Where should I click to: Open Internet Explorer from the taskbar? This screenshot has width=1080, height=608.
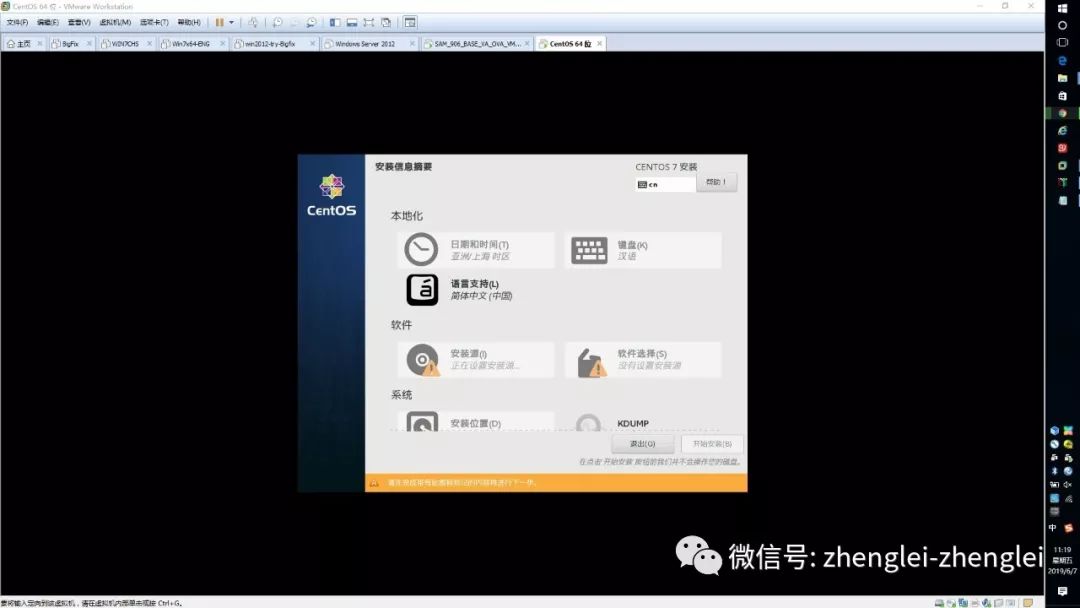1062,130
